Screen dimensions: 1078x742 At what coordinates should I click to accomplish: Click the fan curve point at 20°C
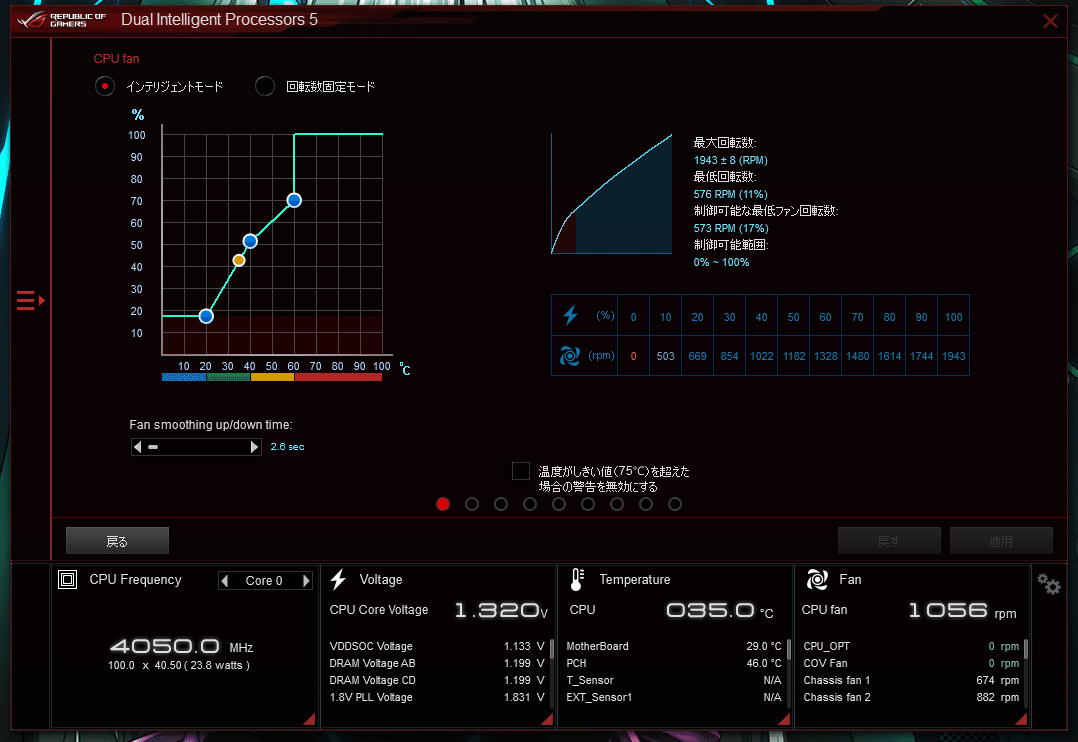(206, 316)
